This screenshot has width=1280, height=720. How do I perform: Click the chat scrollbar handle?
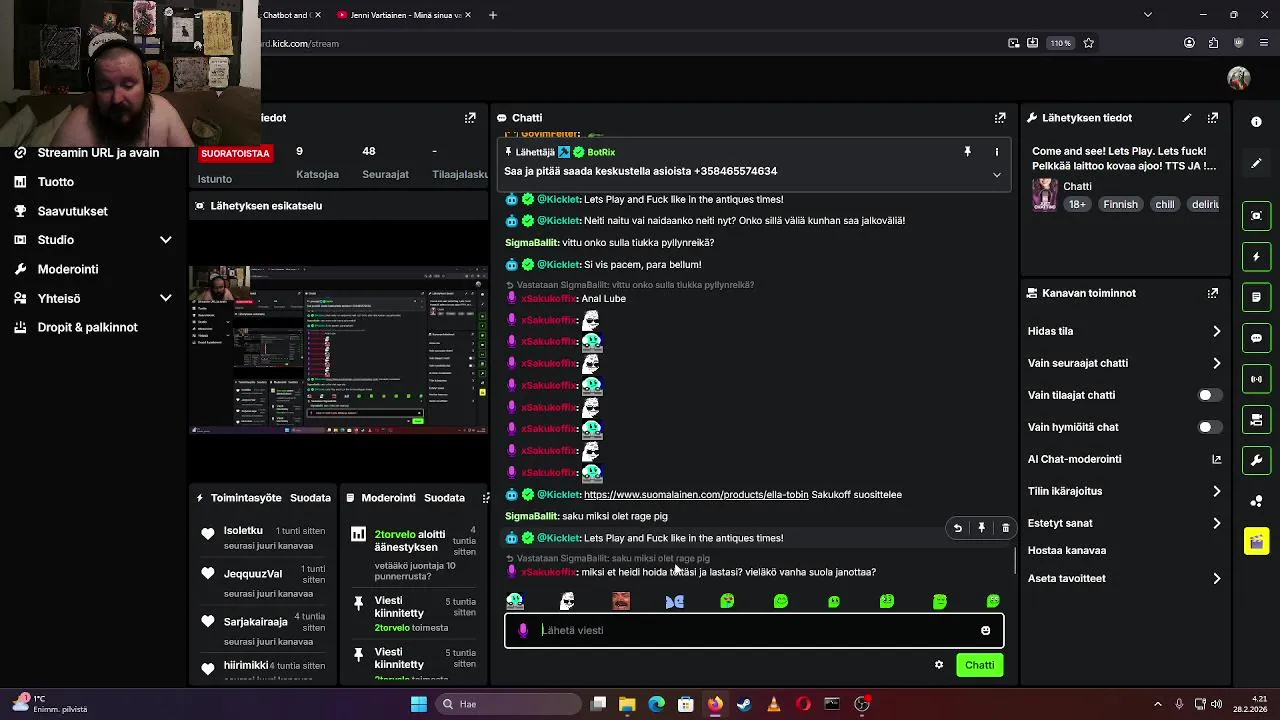(1015, 560)
